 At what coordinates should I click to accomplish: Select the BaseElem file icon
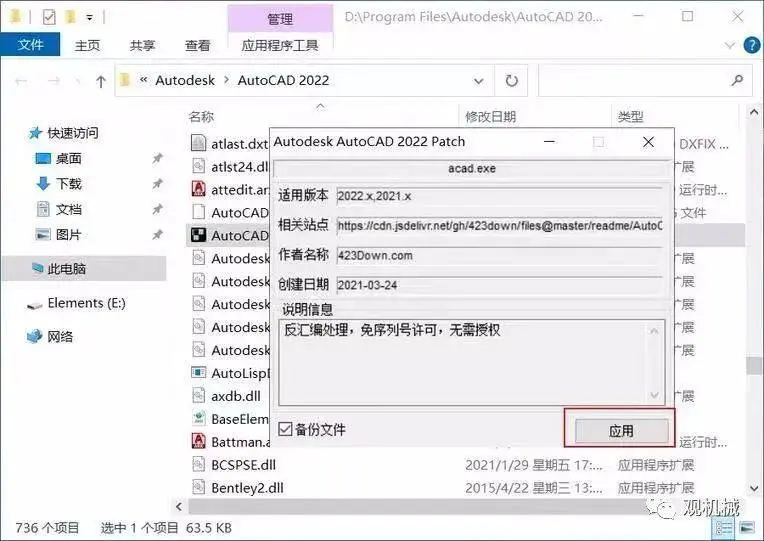pyautogui.click(x=198, y=418)
